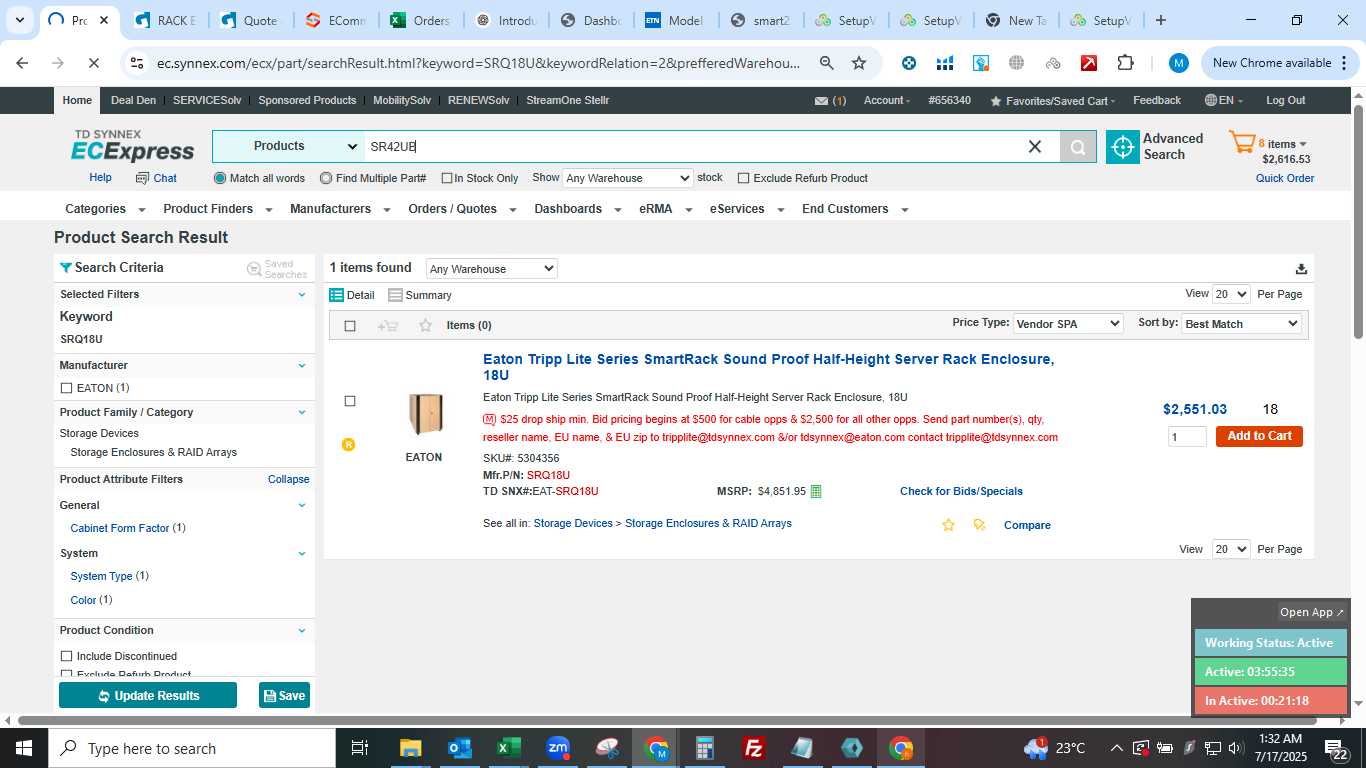
Task: Open Eaton SmartRack product title link
Action: 768,367
